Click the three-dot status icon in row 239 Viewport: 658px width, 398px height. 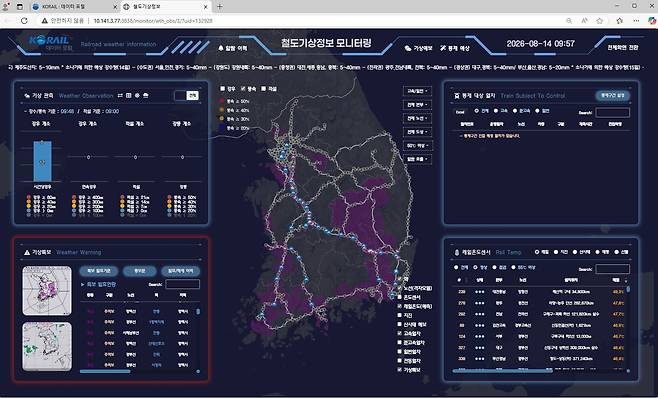pyautogui.click(x=479, y=292)
